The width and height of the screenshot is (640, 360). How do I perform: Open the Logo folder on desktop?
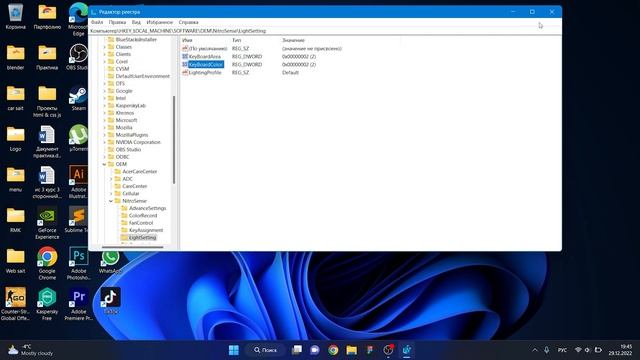pyautogui.click(x=15, y=138)
